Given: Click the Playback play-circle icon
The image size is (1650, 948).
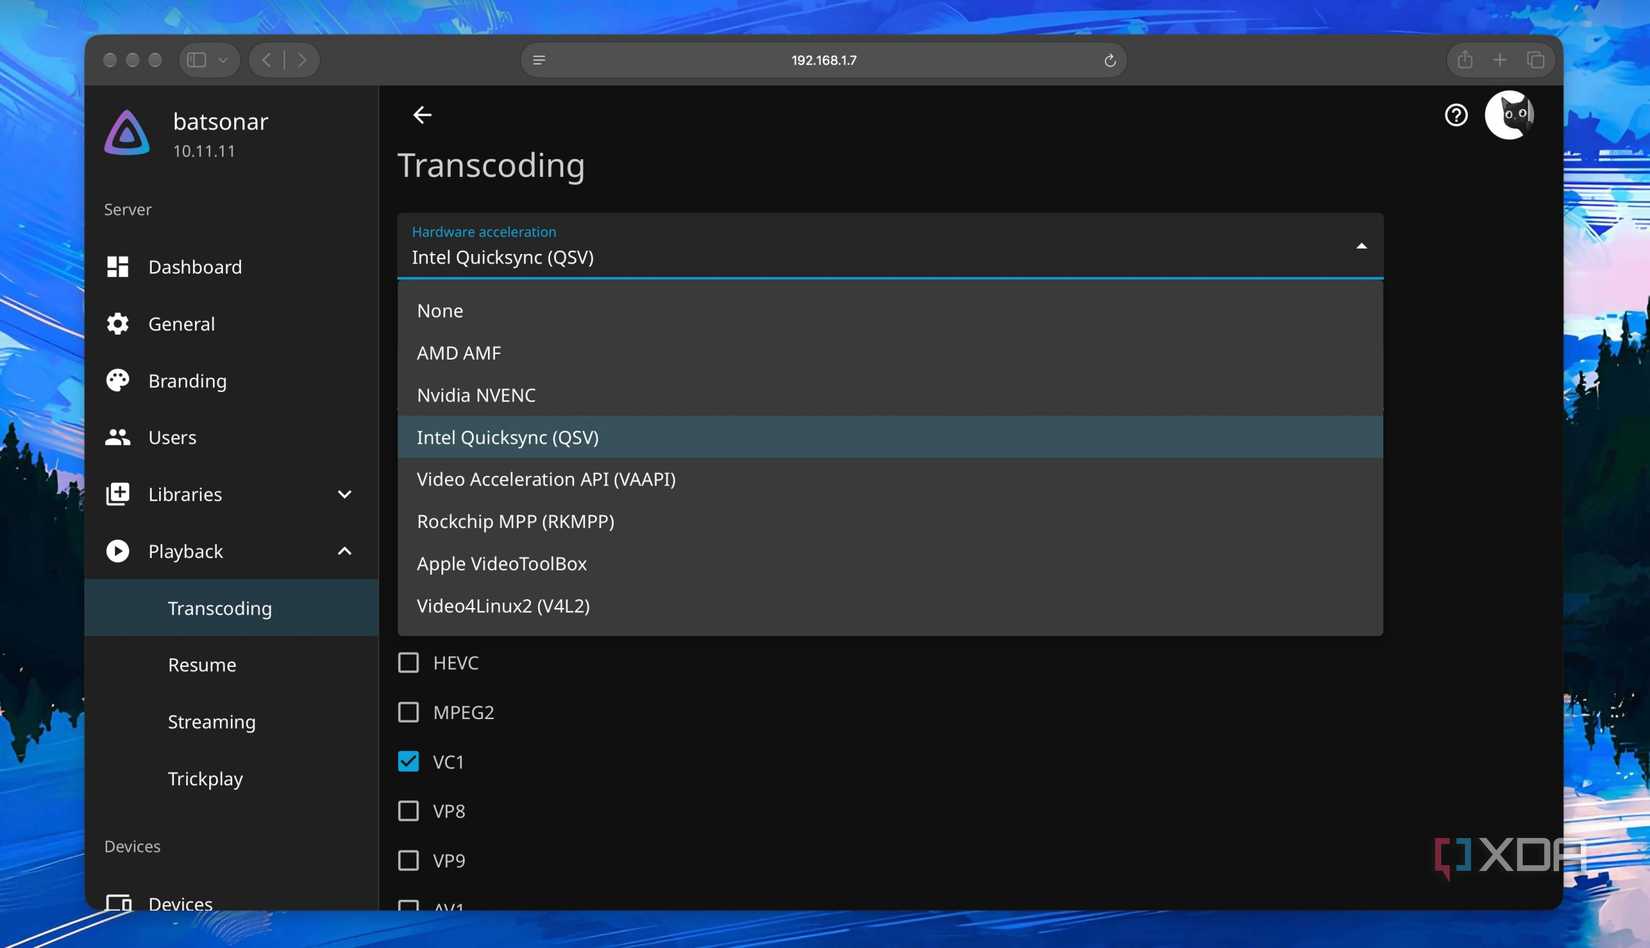Looking at the screenshot, I should 118,551.
